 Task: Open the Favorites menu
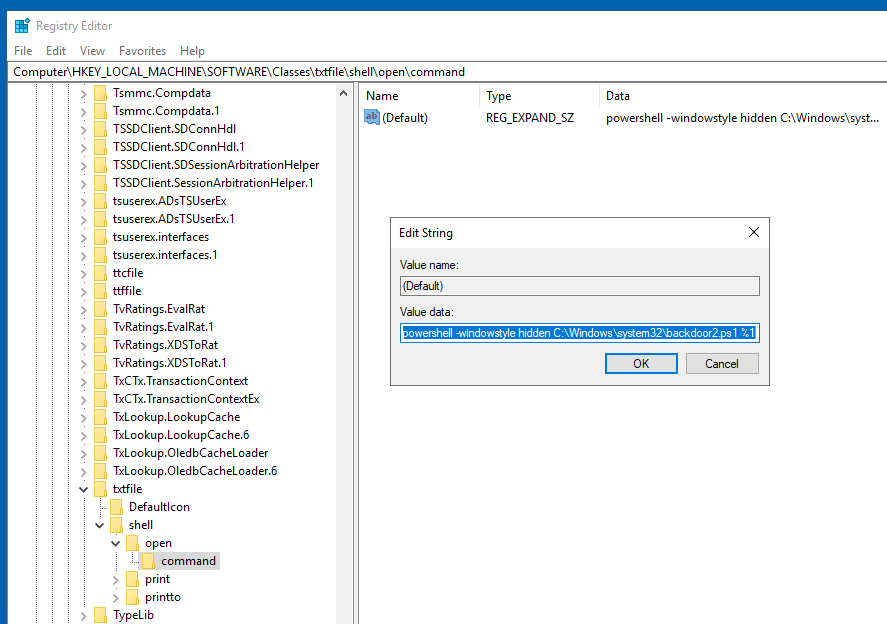point(142,51)
